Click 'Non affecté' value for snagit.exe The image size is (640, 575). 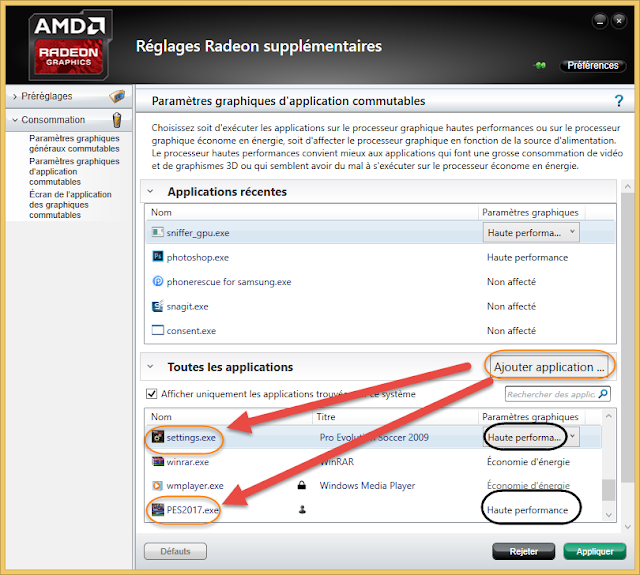click(511, 306)
